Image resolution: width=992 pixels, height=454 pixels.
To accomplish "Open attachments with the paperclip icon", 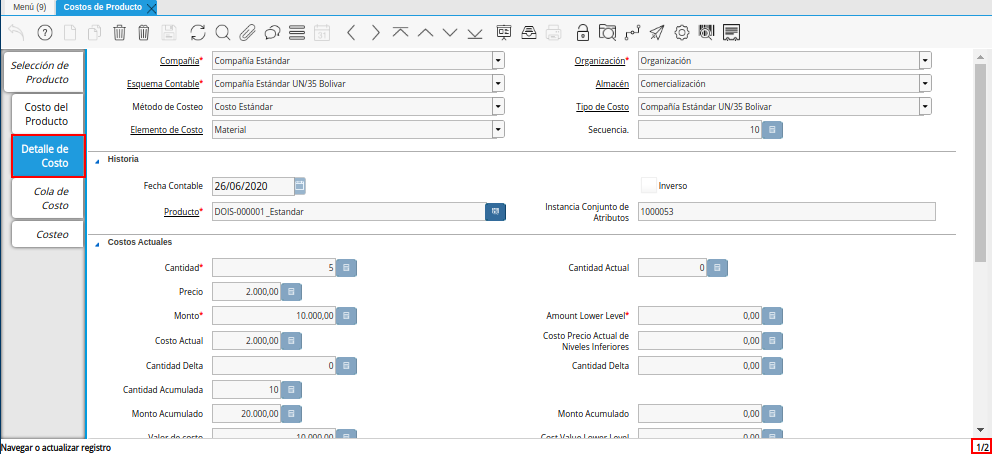I will [x=247, y=32].
